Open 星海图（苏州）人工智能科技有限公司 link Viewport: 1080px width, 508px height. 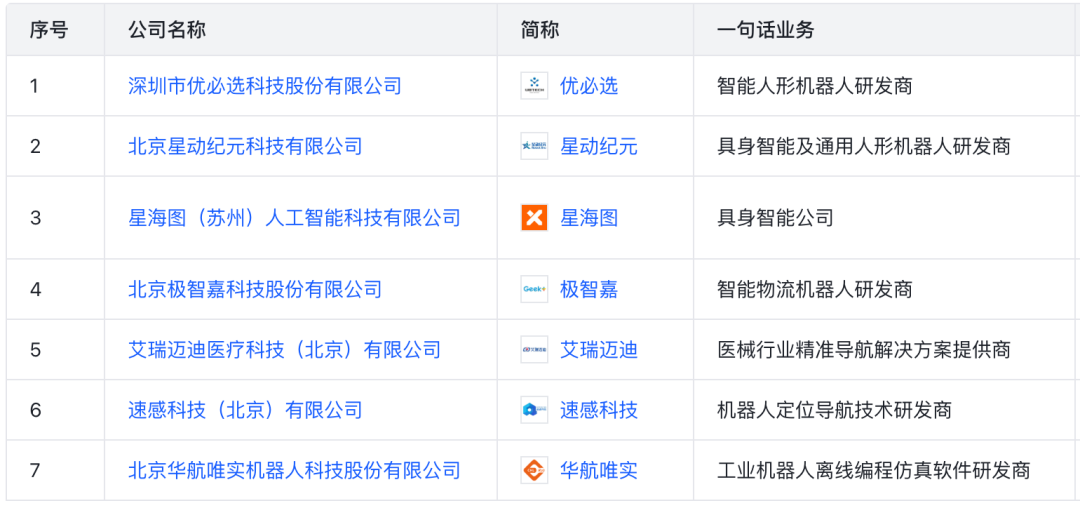(x=294, y=218)
